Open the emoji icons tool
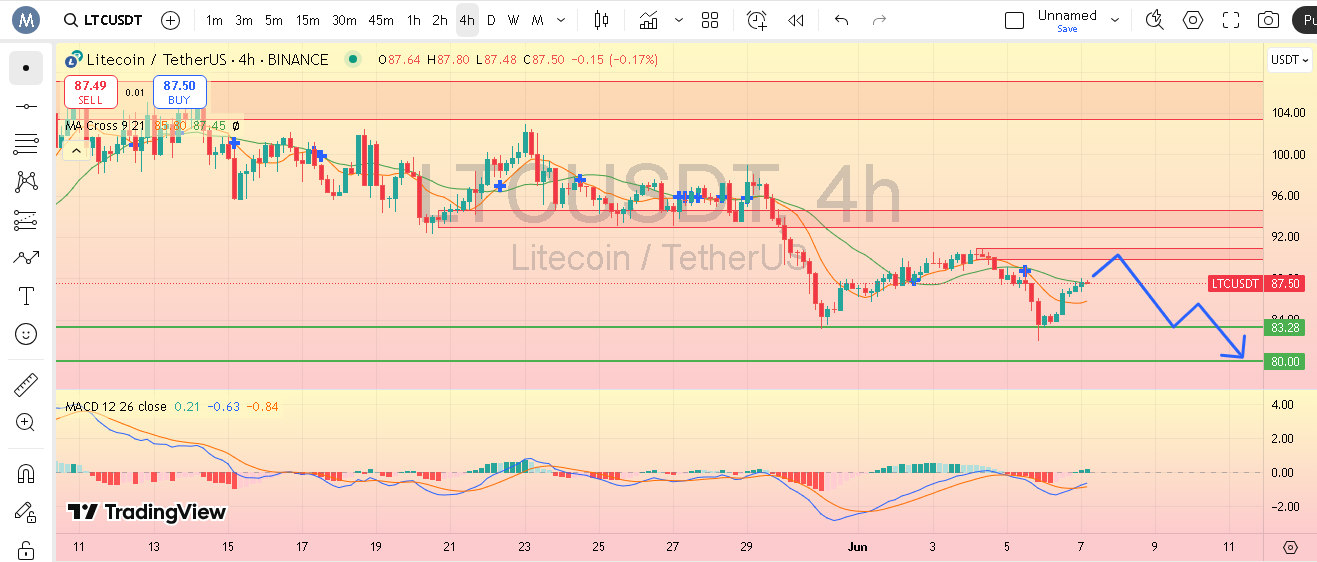This screenshot has width=1317, height=562. pyautogui.click(x=26, y=334)
